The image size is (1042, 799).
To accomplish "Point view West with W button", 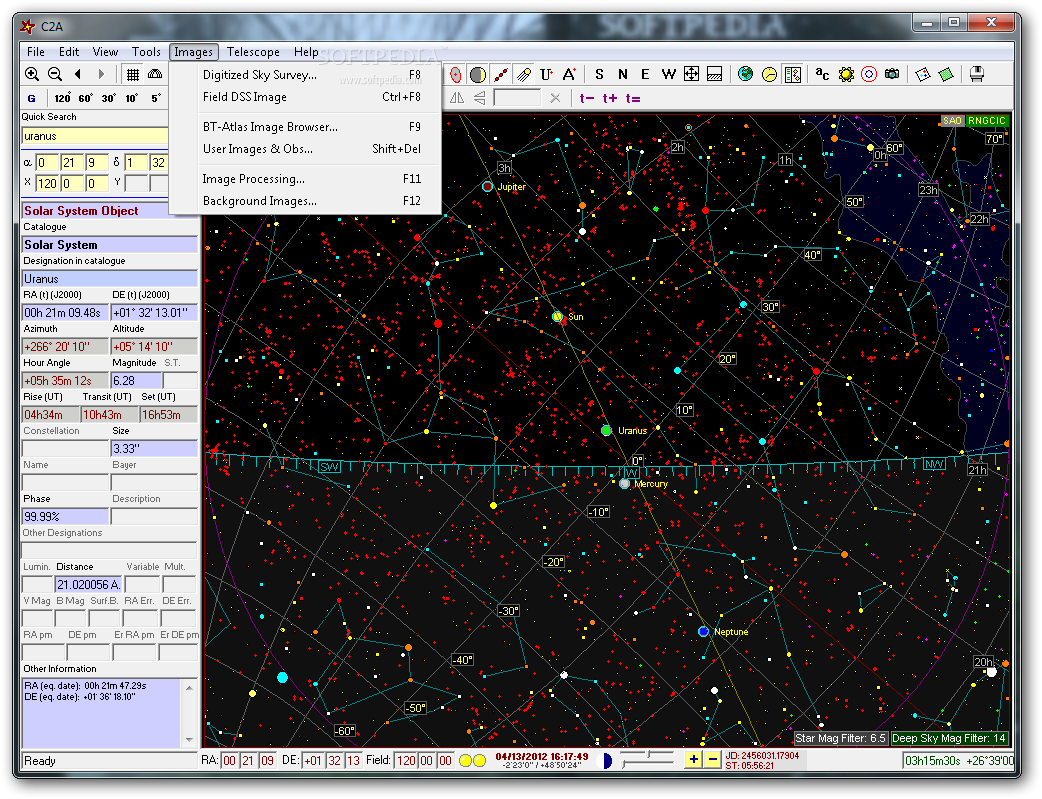I will coord(669,74).
